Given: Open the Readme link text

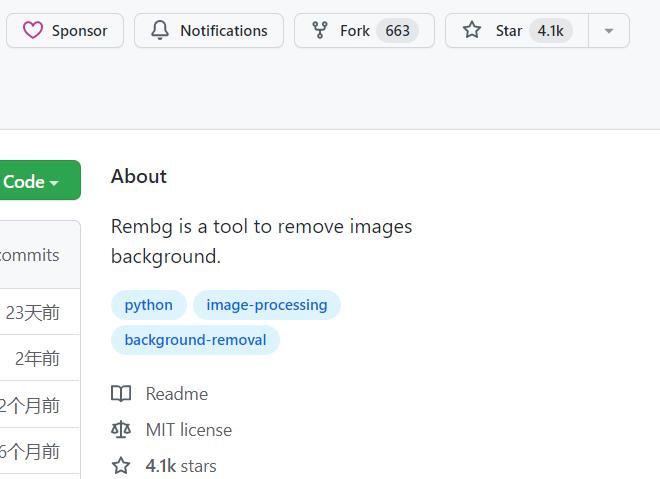Looking at the screenshot, I should (x=177, y=394).
